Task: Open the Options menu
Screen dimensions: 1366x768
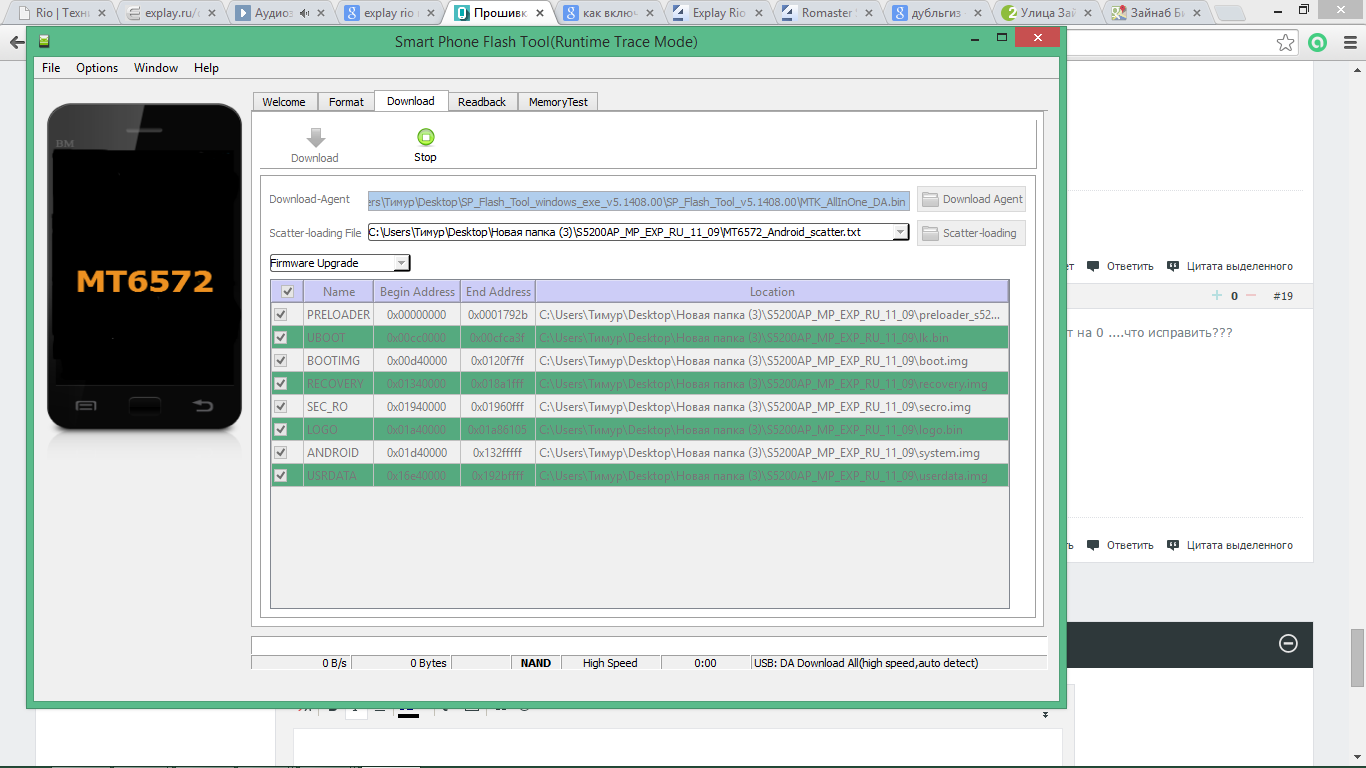Action: pos(97,68)
